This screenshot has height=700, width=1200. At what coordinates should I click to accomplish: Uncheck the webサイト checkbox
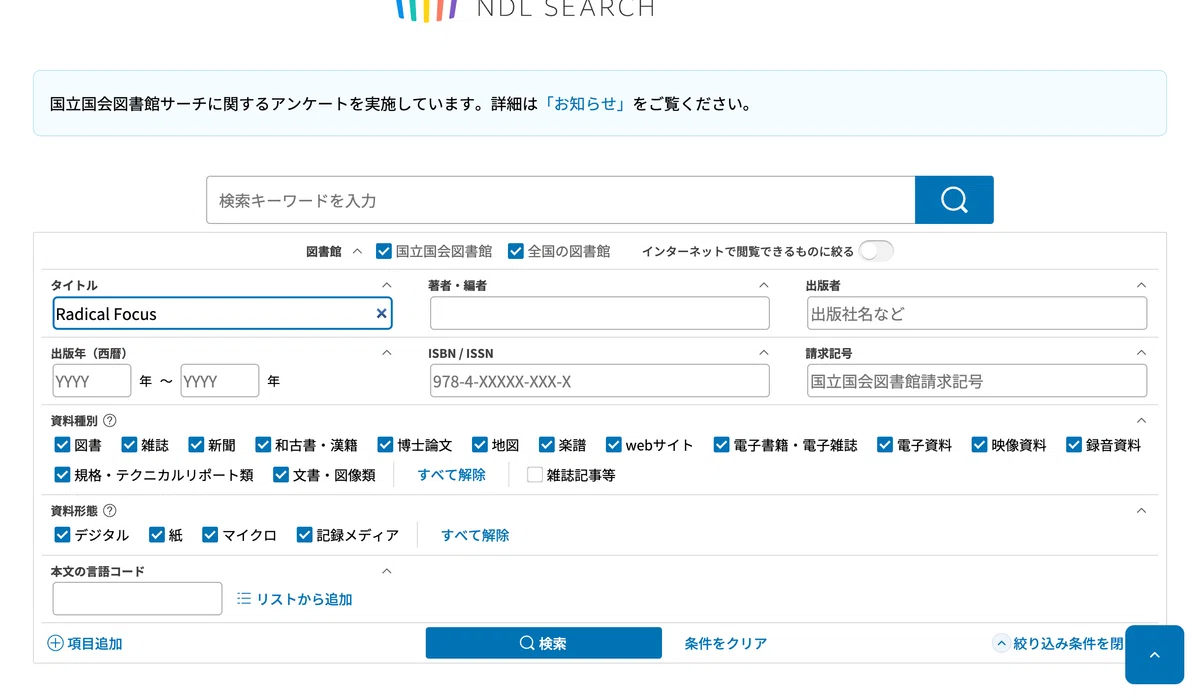click(614, 445)
